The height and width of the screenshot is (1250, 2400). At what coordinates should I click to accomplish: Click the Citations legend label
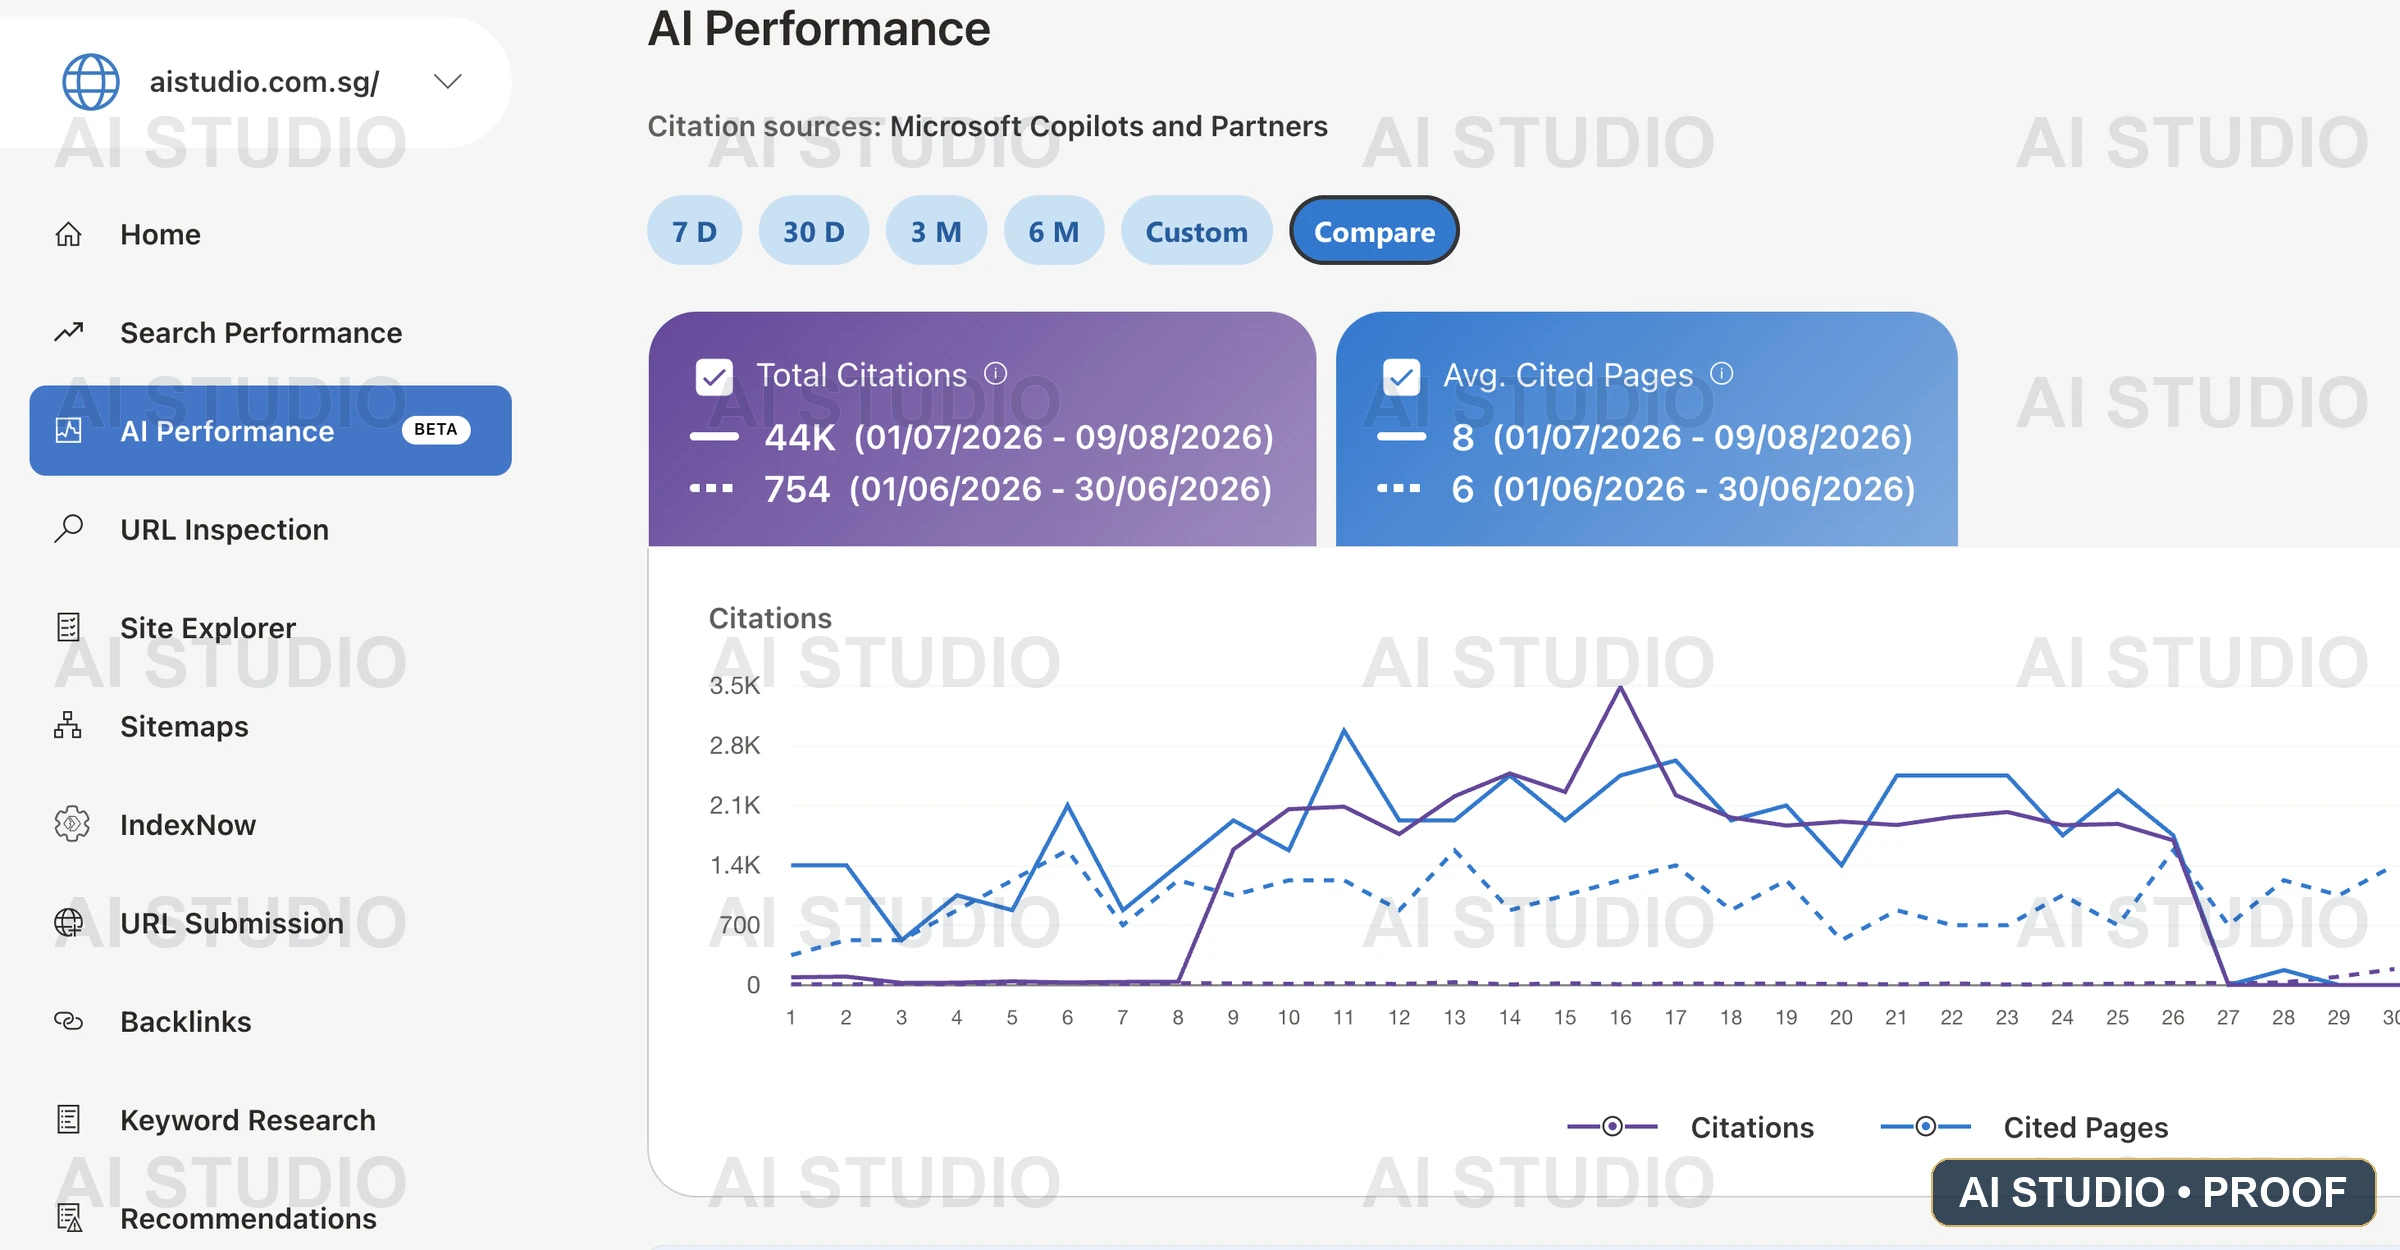coord(1752,1127)
